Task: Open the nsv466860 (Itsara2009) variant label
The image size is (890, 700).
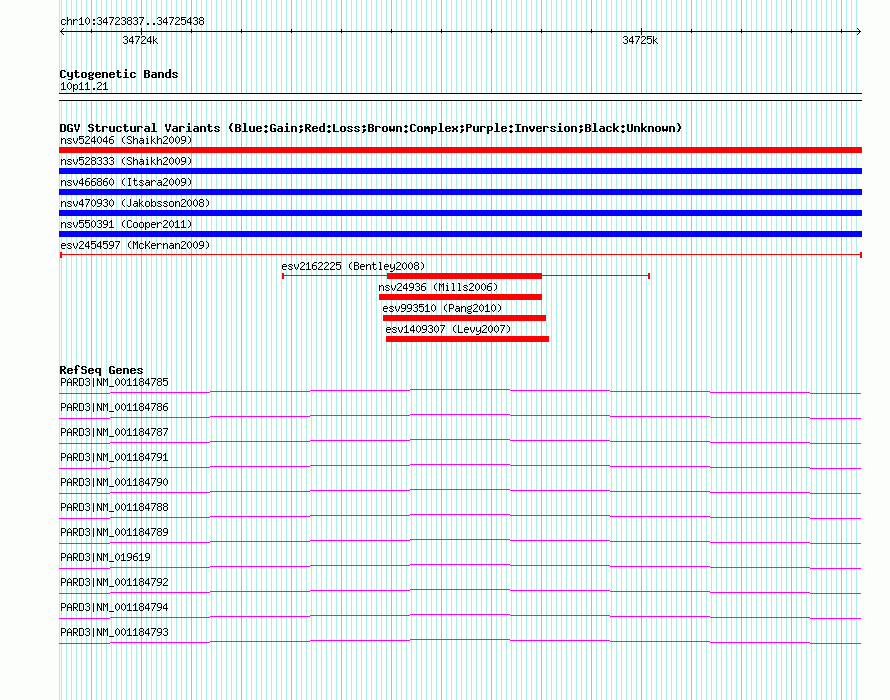Action: 126,182
